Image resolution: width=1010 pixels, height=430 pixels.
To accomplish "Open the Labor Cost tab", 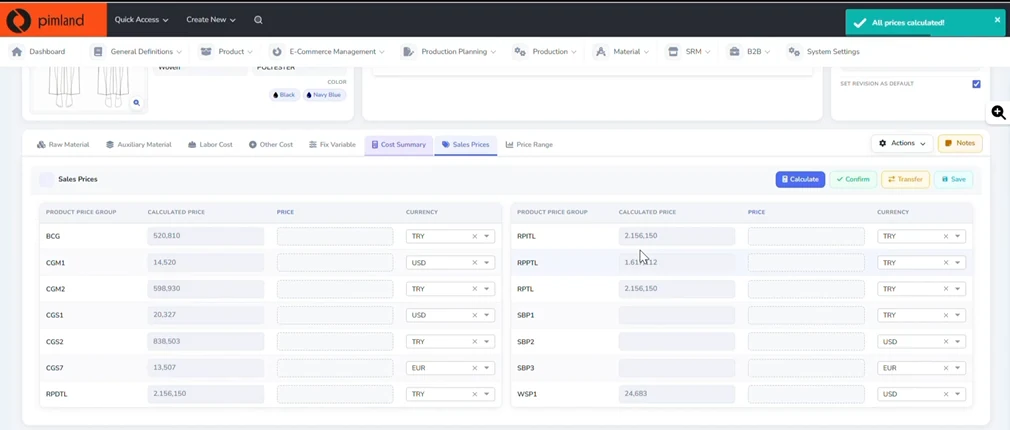I will tap(211, 145).
